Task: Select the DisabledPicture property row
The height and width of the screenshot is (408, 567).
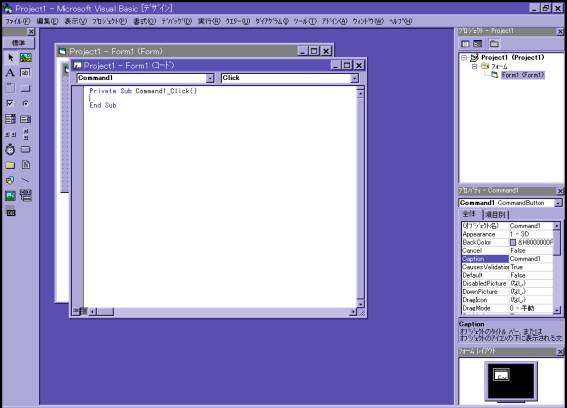Action: click(x=507, y=284)
